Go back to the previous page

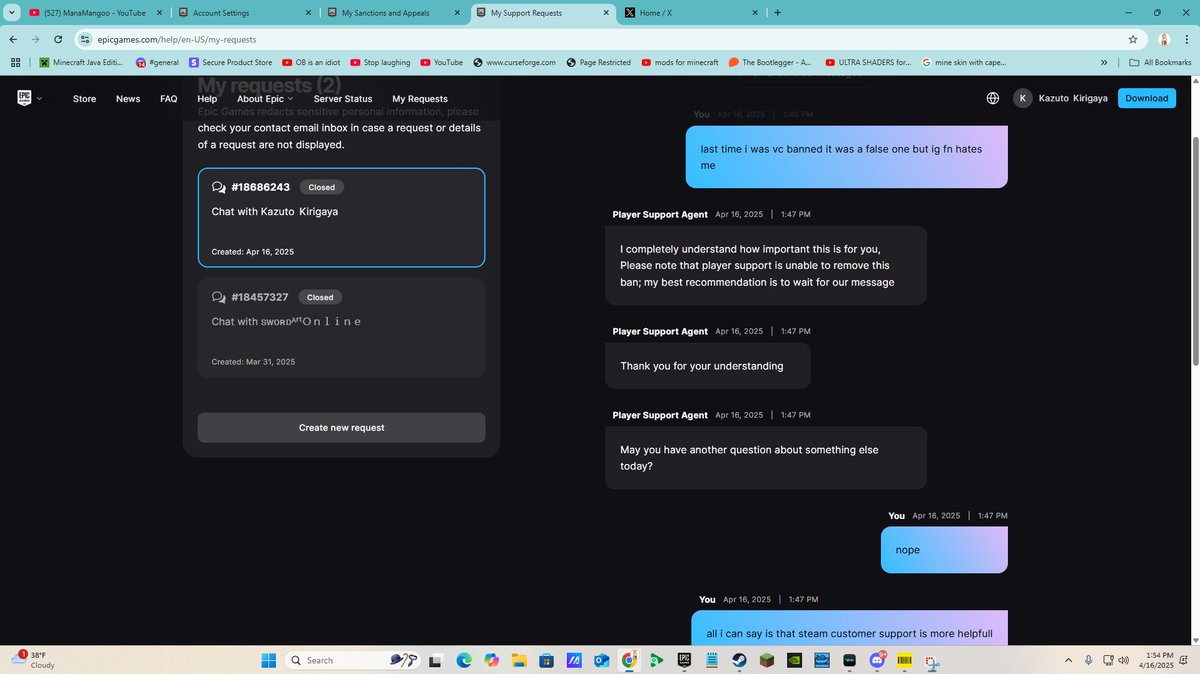tap(13, 39)
